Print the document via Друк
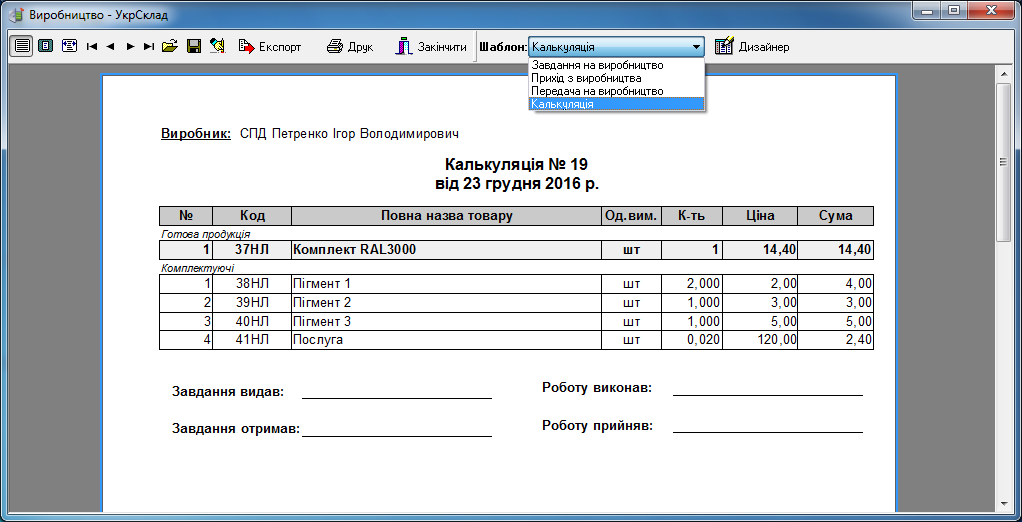This screenshot has width=1022, height=522. click(x=350, y=47)
